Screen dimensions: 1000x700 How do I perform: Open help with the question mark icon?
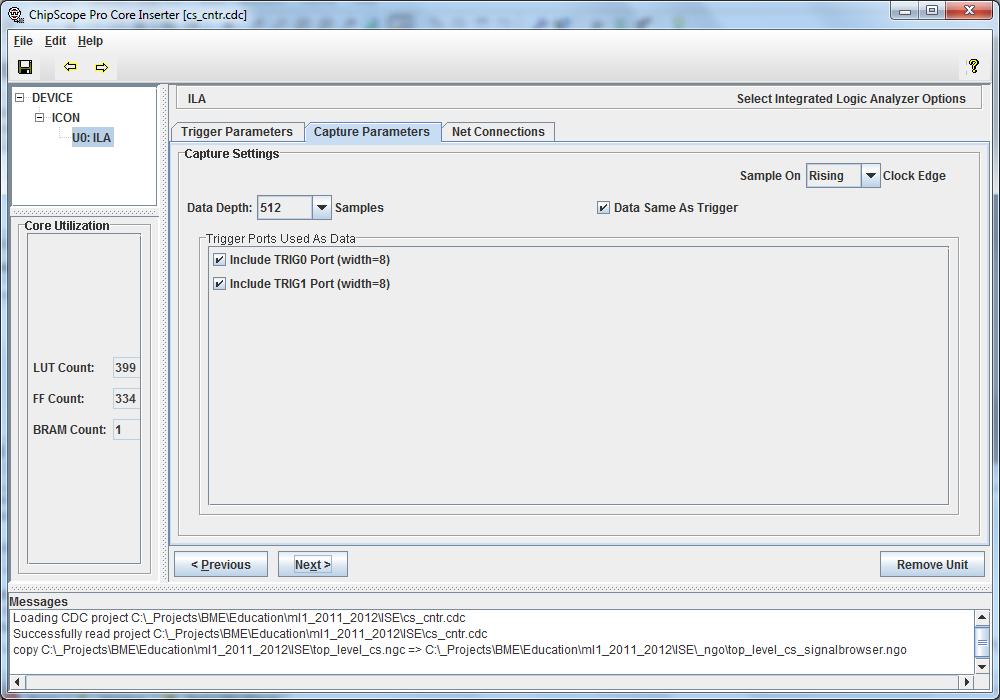tap(973, 66)
